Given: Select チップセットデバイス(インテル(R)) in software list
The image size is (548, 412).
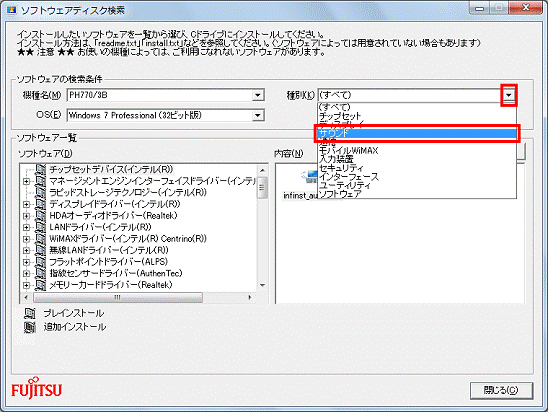Looking at the screenshot, I should pos(111,169).
